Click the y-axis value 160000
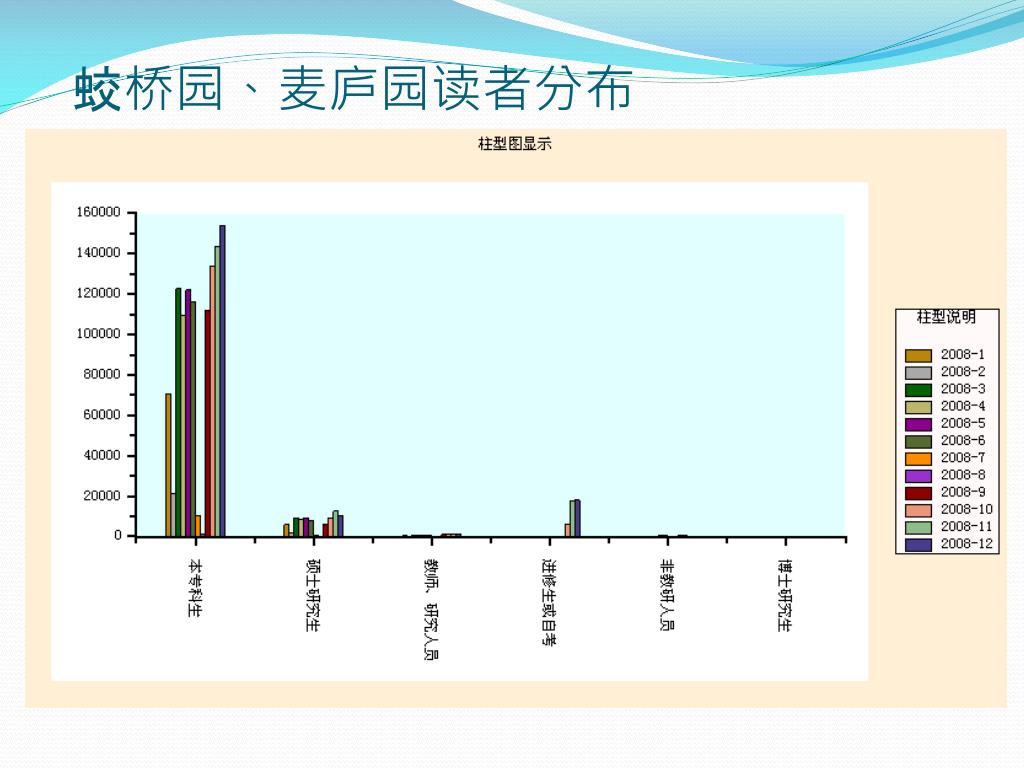The height and width of the screenshot is (768, 1024). [x=99, y=212]
